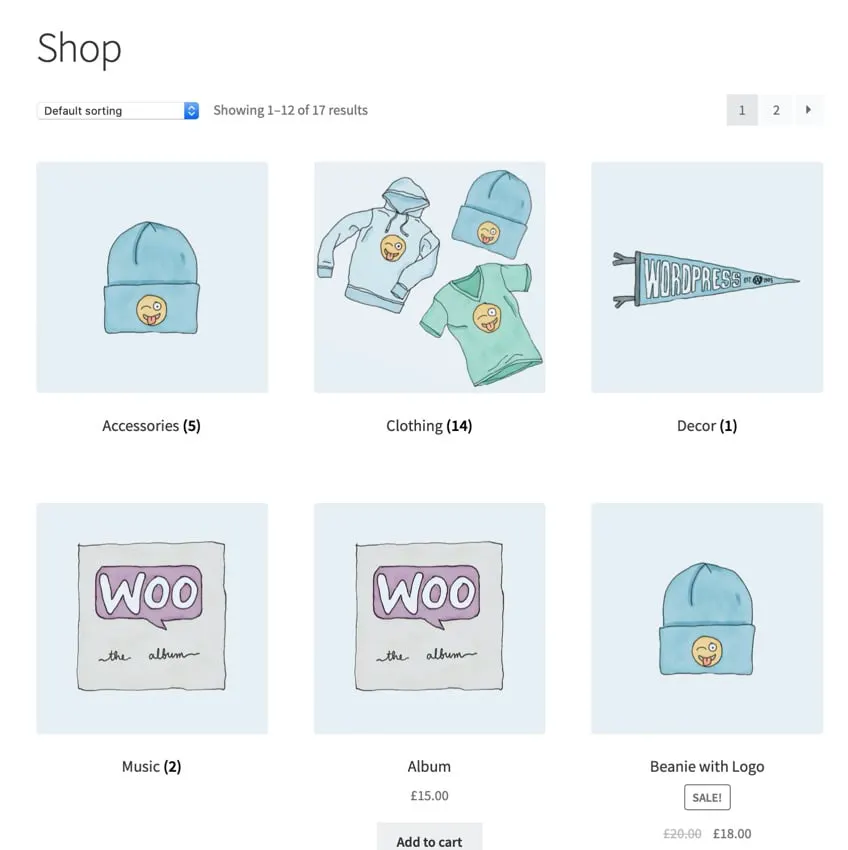Screen dimensions: 848x850
Task: Open the Beanie with Logo title link
Action: coord(707,767)
